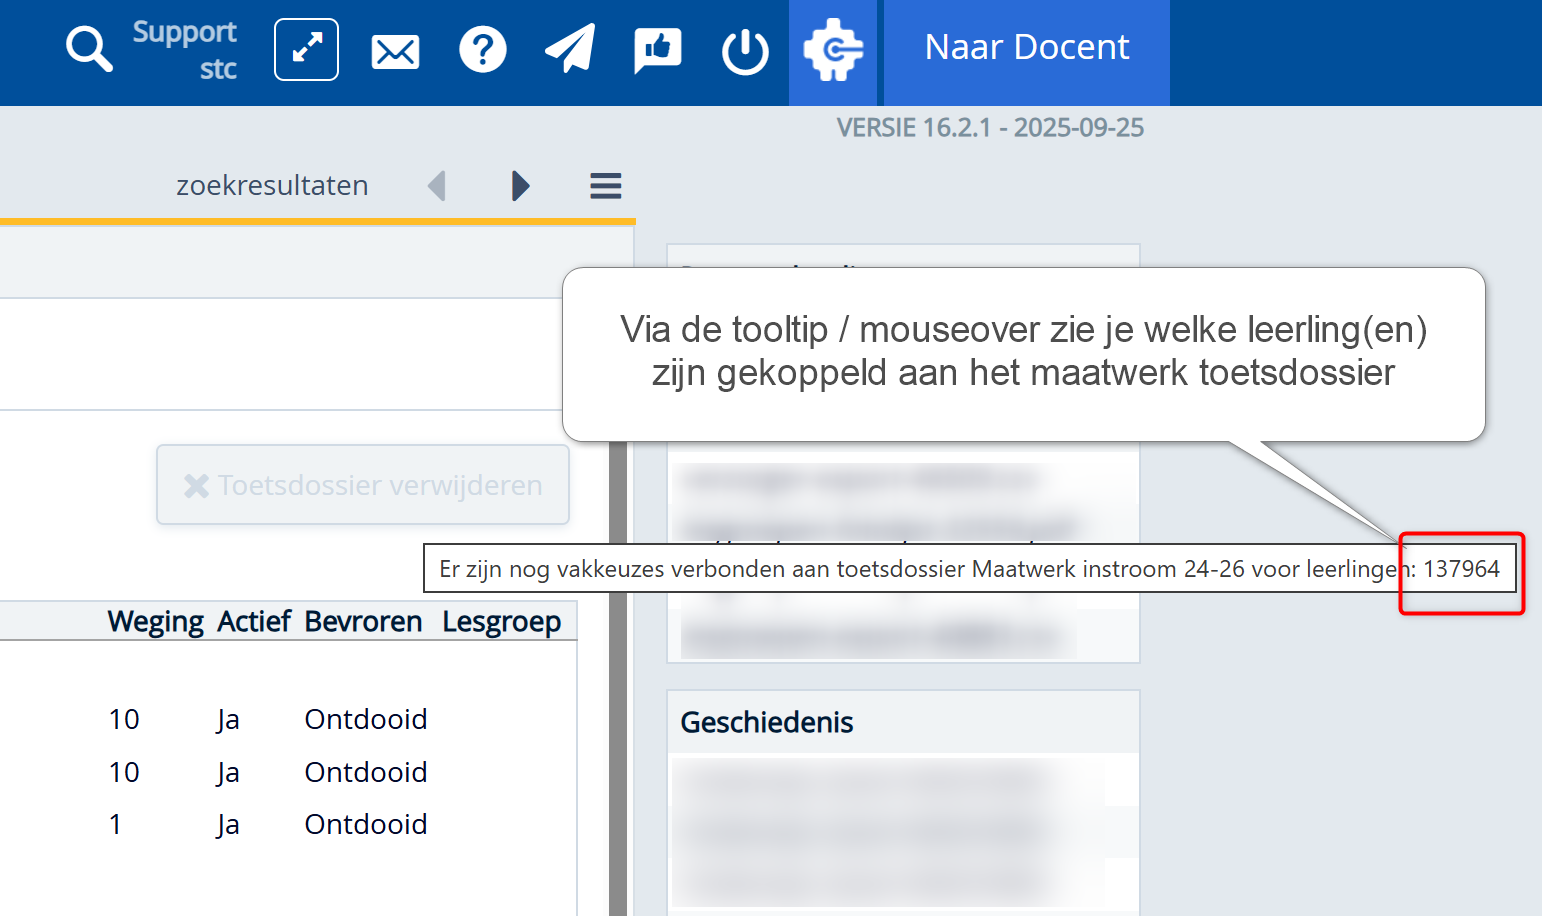Click the Bevroren column header
This screenshot has width=1542, height=916.
tap(363, 622)
